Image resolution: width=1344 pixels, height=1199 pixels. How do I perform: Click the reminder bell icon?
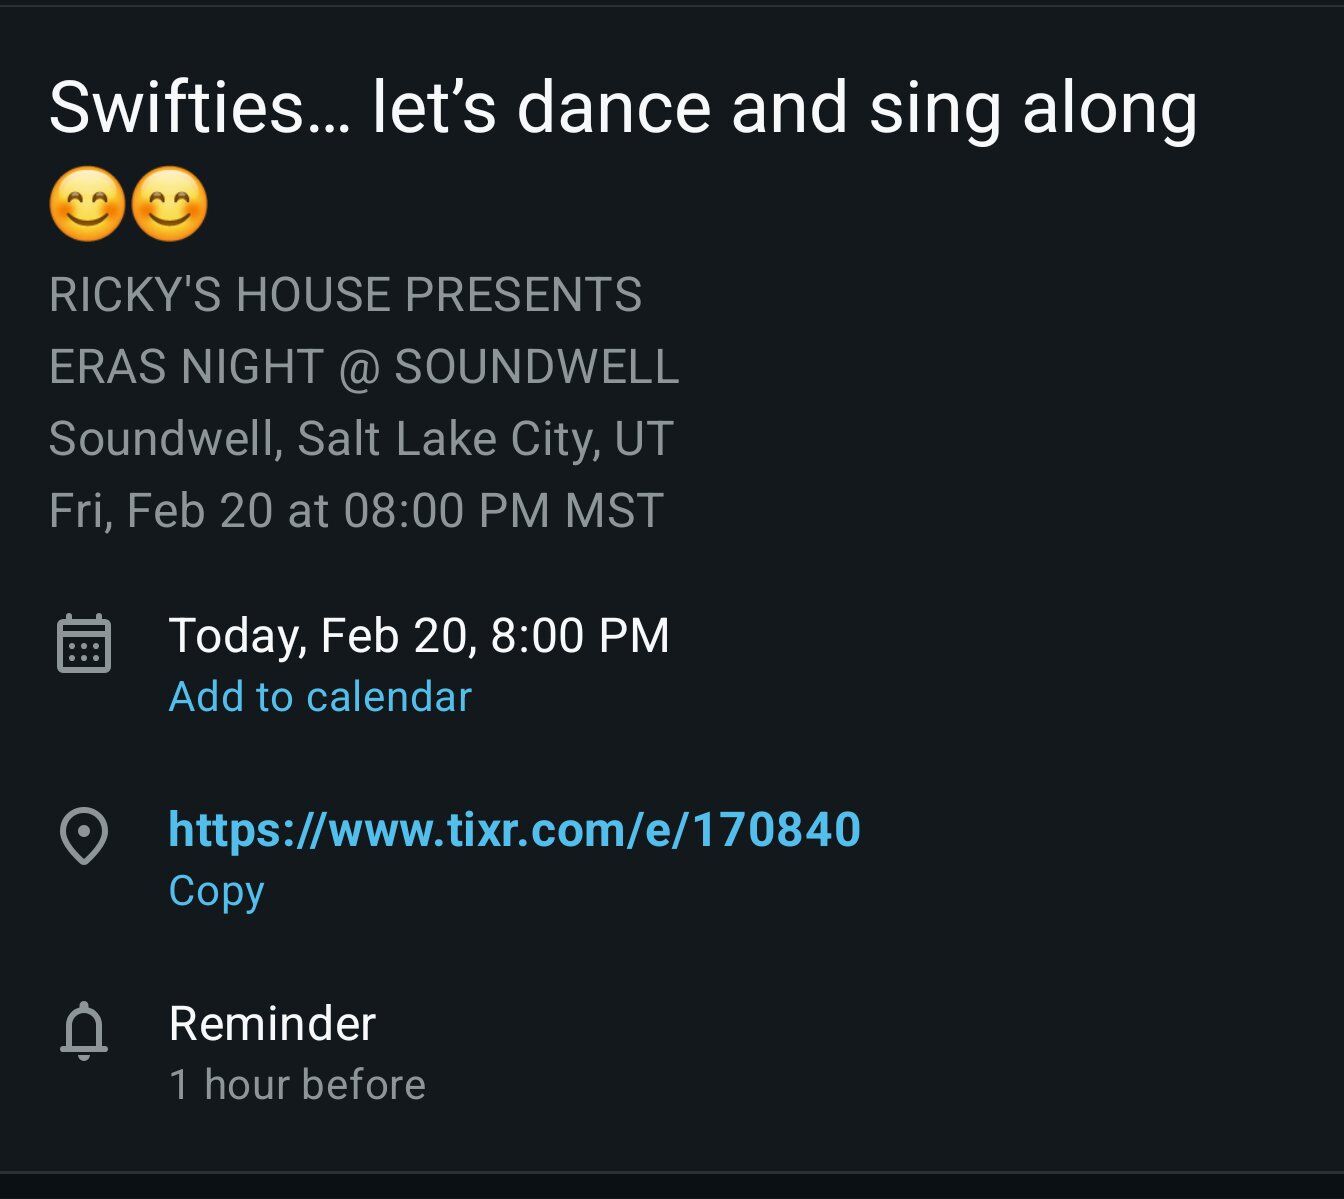(x=84, y=1030)
